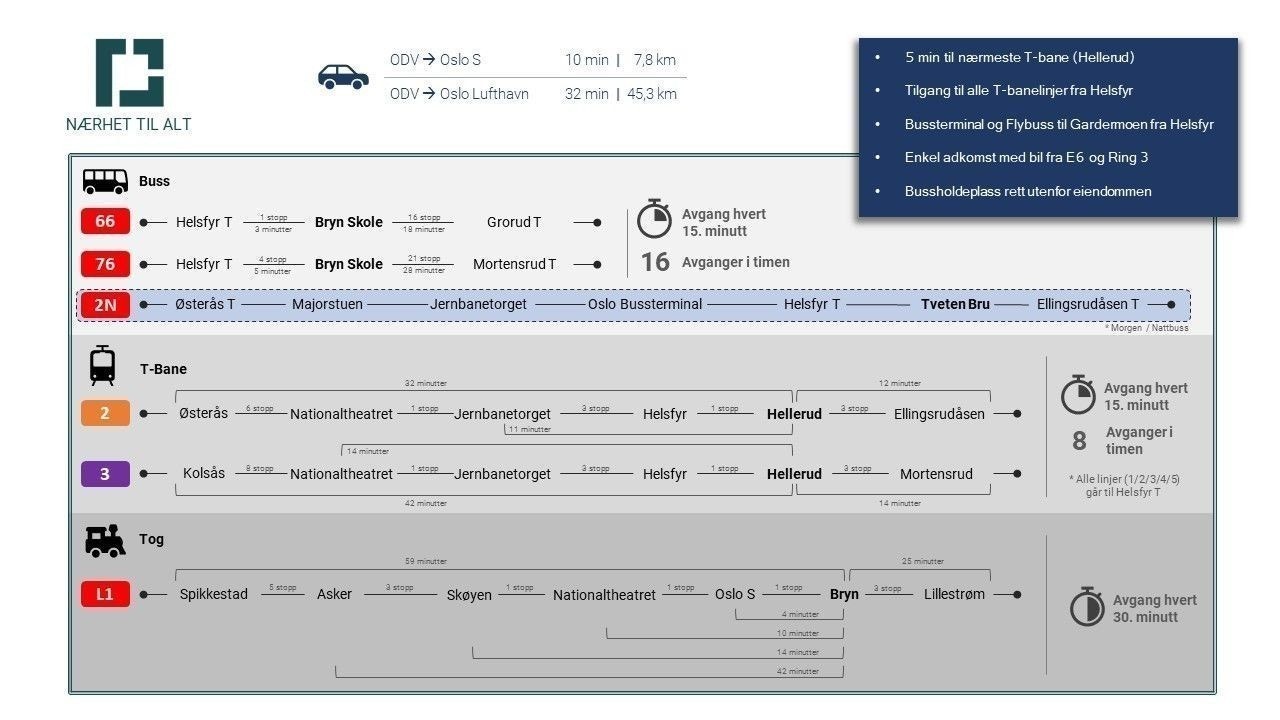Image resolution: width=1280 pixels, height=720 pixels.
Task: Click Tveten Bru on the 2N route
Action: click(x=955, y=304)
